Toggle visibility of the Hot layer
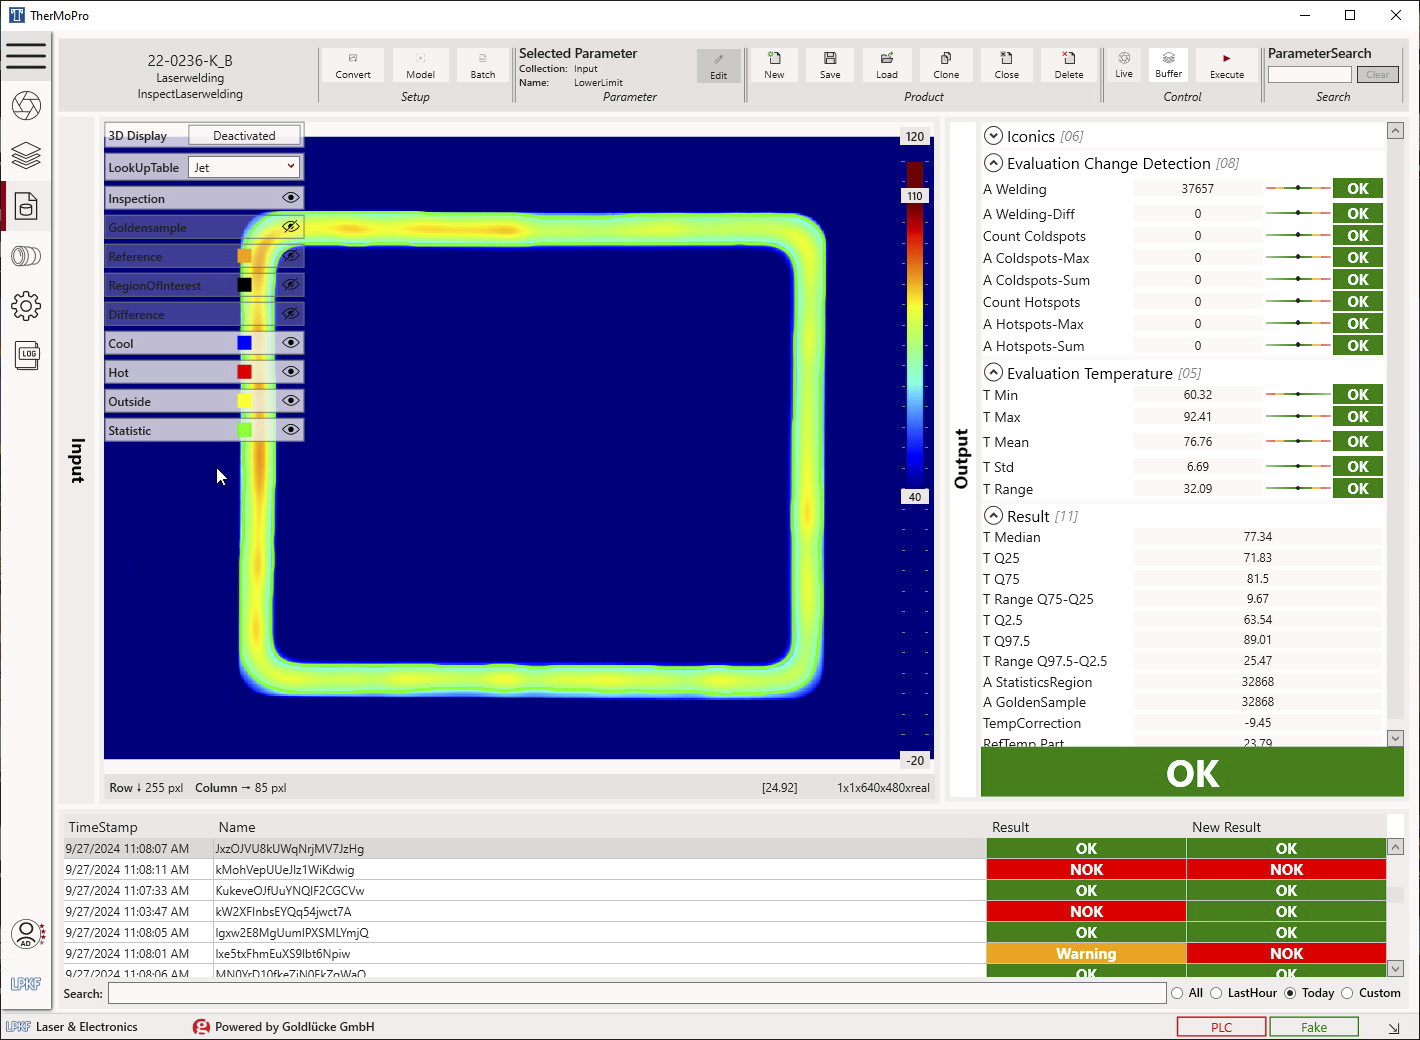The image size is (1420, 1040). (290, 371)
